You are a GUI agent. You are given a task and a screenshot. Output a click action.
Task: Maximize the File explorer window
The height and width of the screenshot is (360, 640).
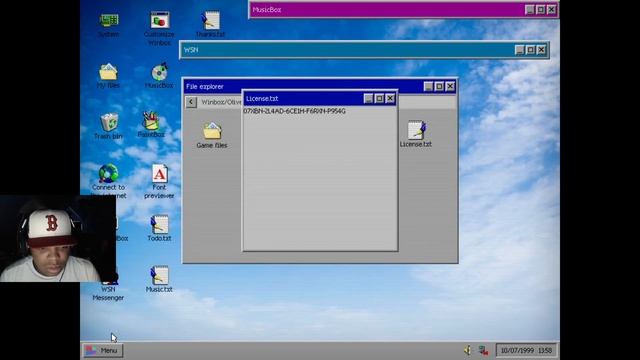[x=439, y=87]
